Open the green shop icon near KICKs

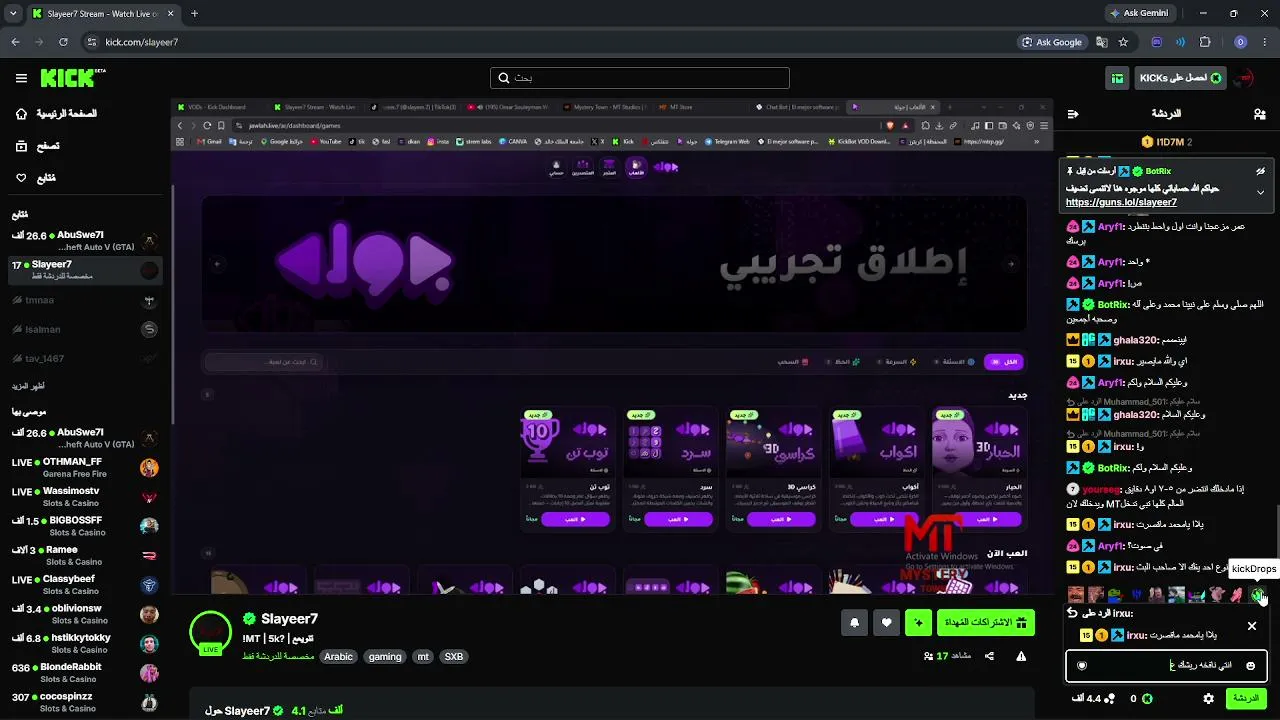[1118, 78]
